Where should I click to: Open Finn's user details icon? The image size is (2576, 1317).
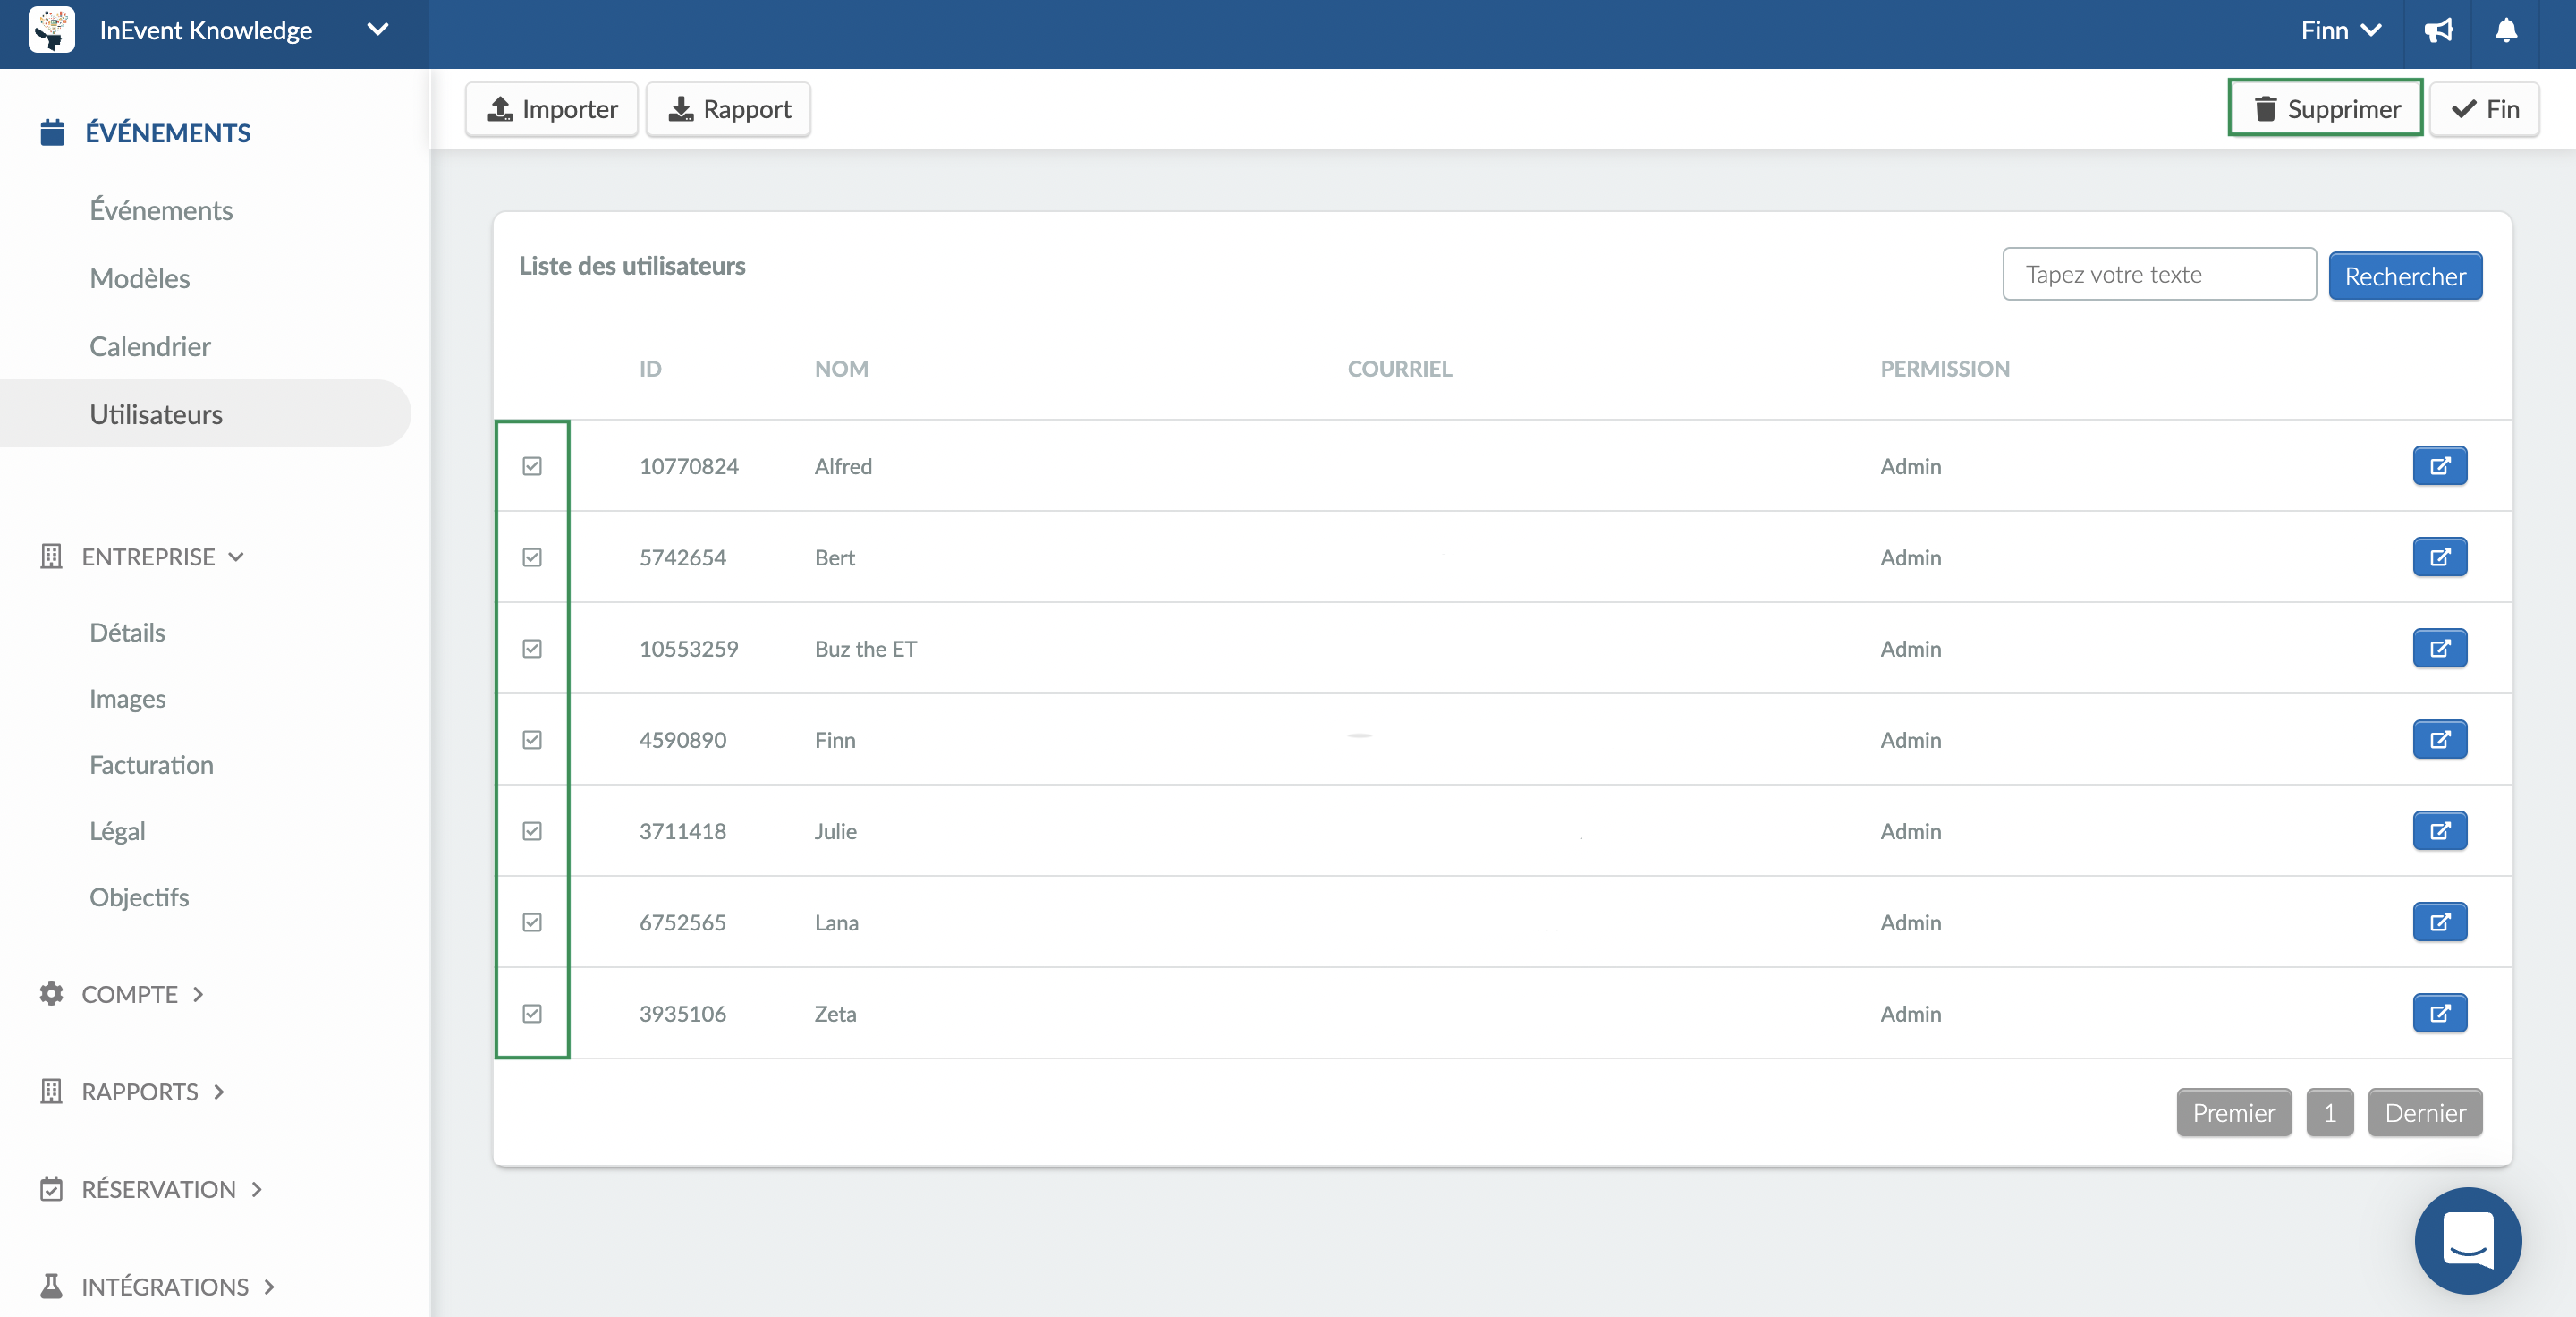[2440, 740]
